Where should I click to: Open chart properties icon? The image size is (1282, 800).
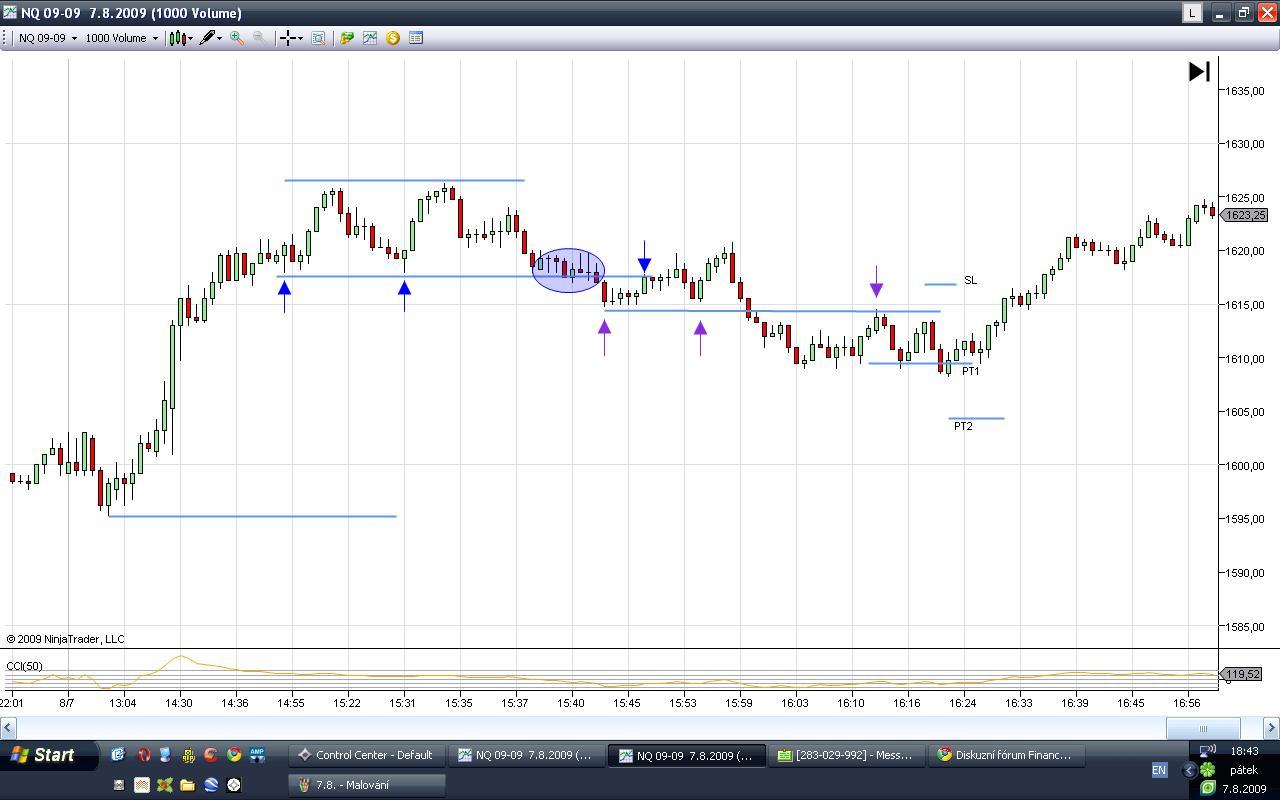[x=416, y=38]
